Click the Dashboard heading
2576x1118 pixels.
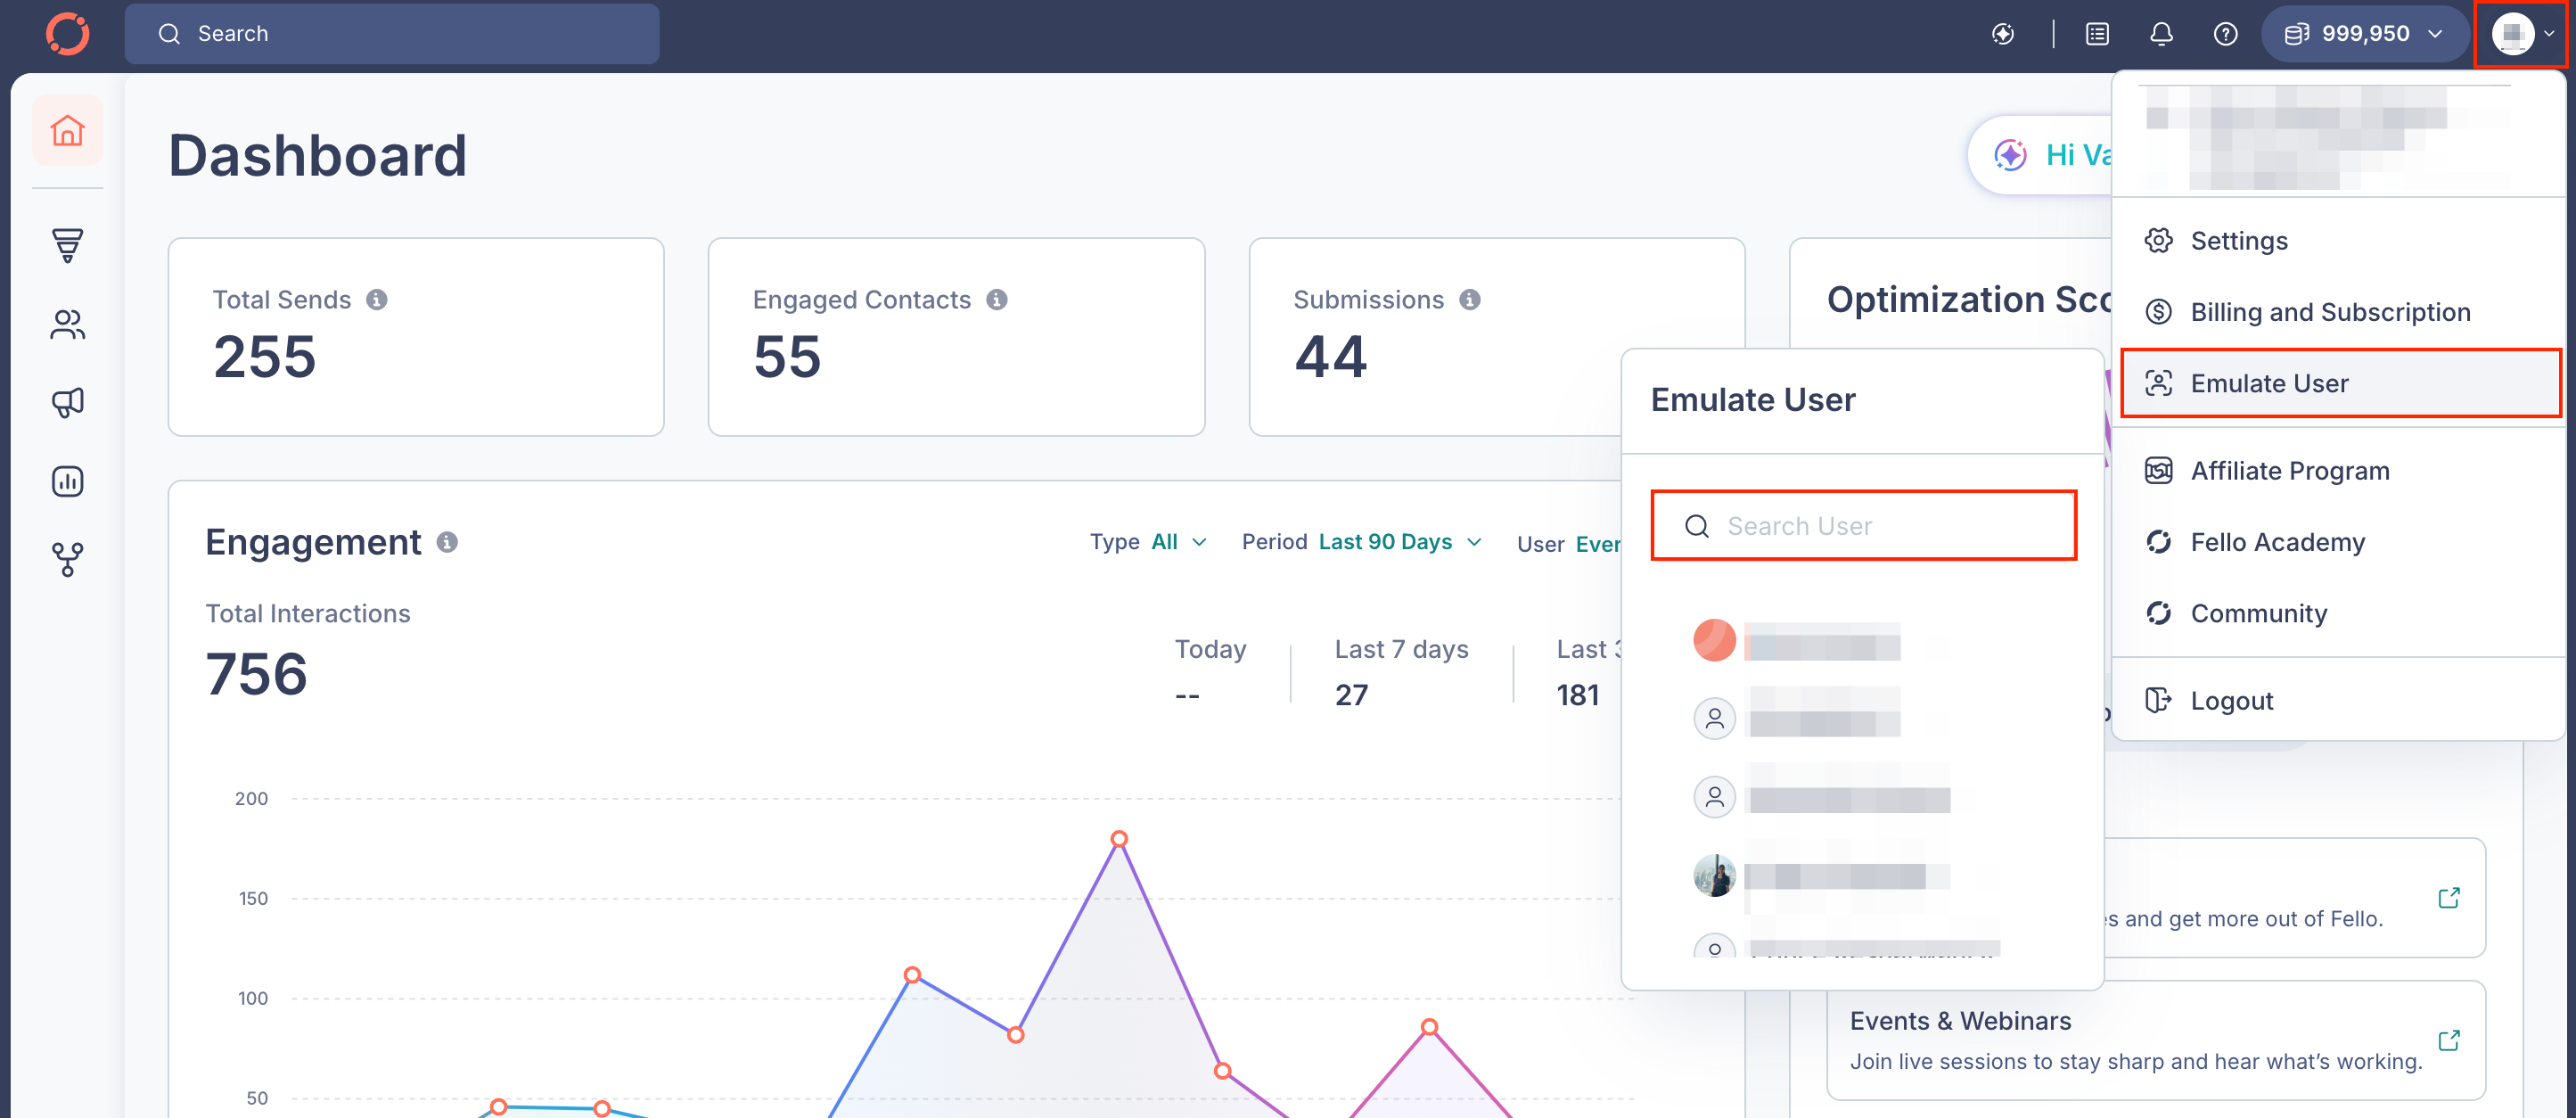[x=318, y=155]
